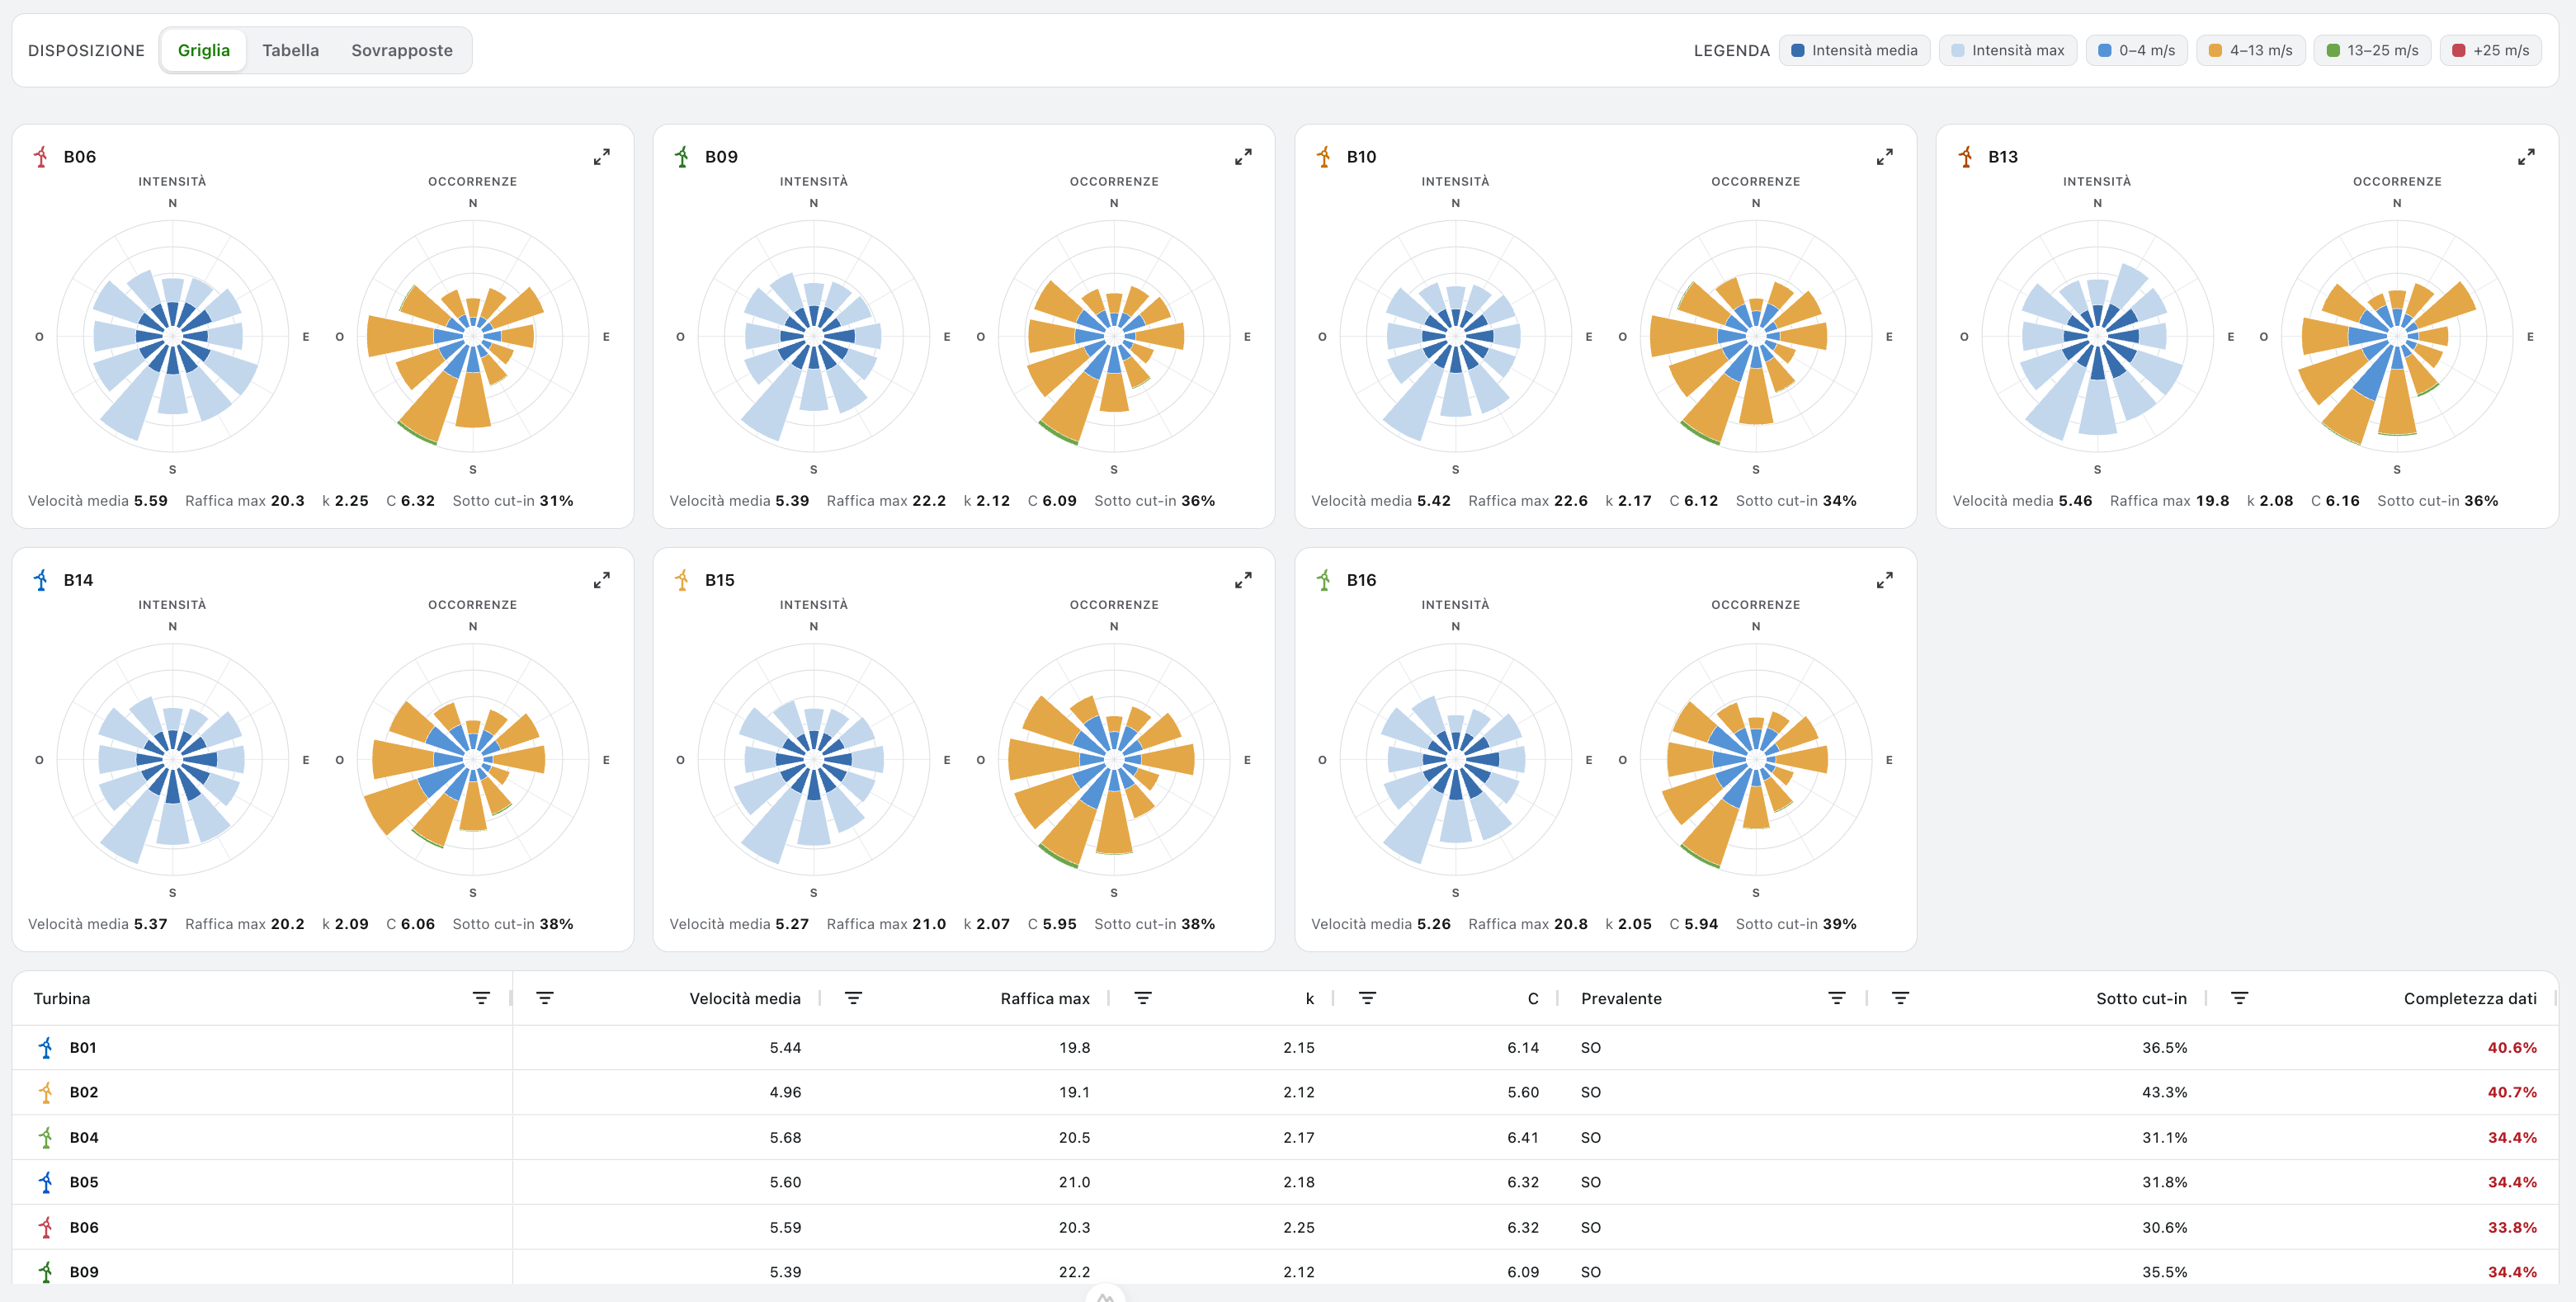Click the +25 m/s red legend swatch

tap(2458, 50)
